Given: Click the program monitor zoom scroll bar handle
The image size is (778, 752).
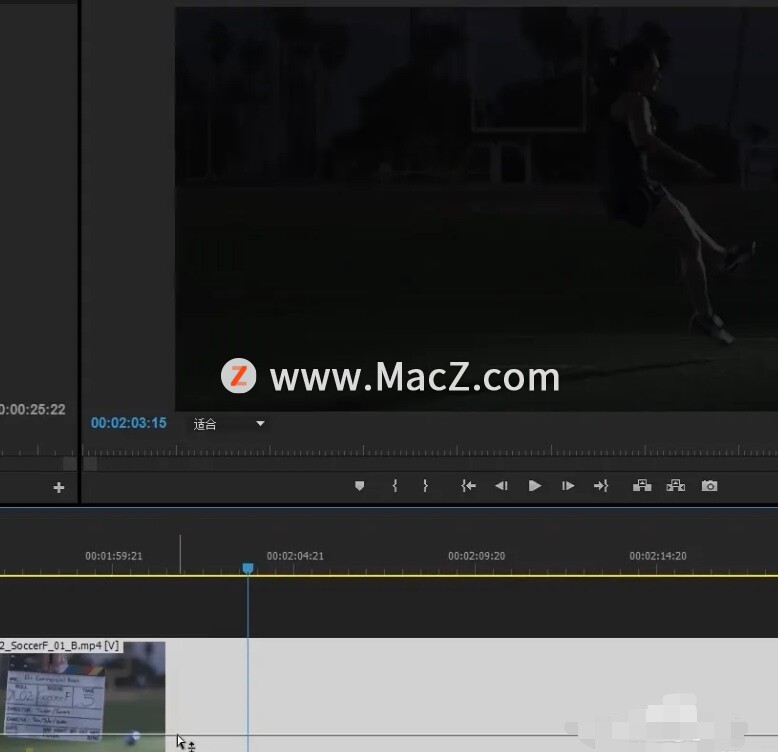Looking at the screenshot, I should pos(90,464).
